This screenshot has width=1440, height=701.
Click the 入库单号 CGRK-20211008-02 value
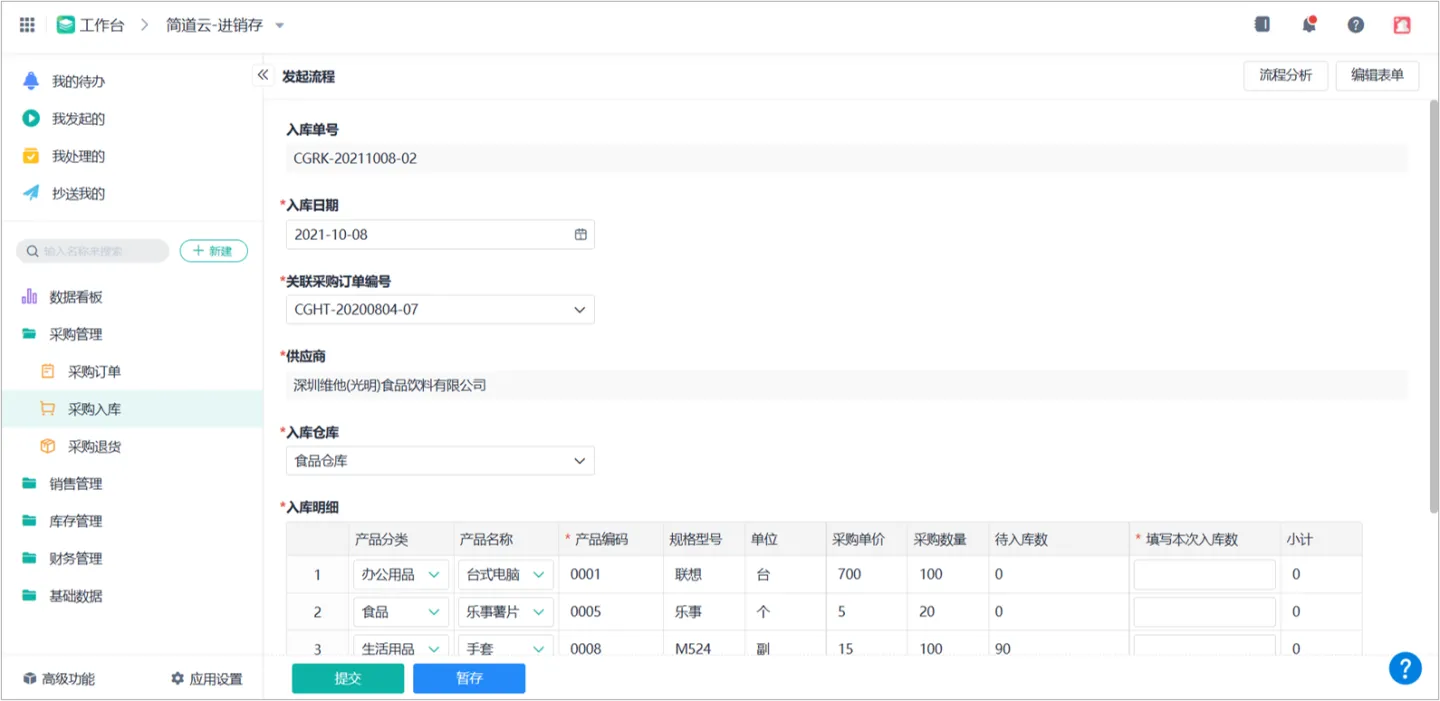(x=356, y=158)
